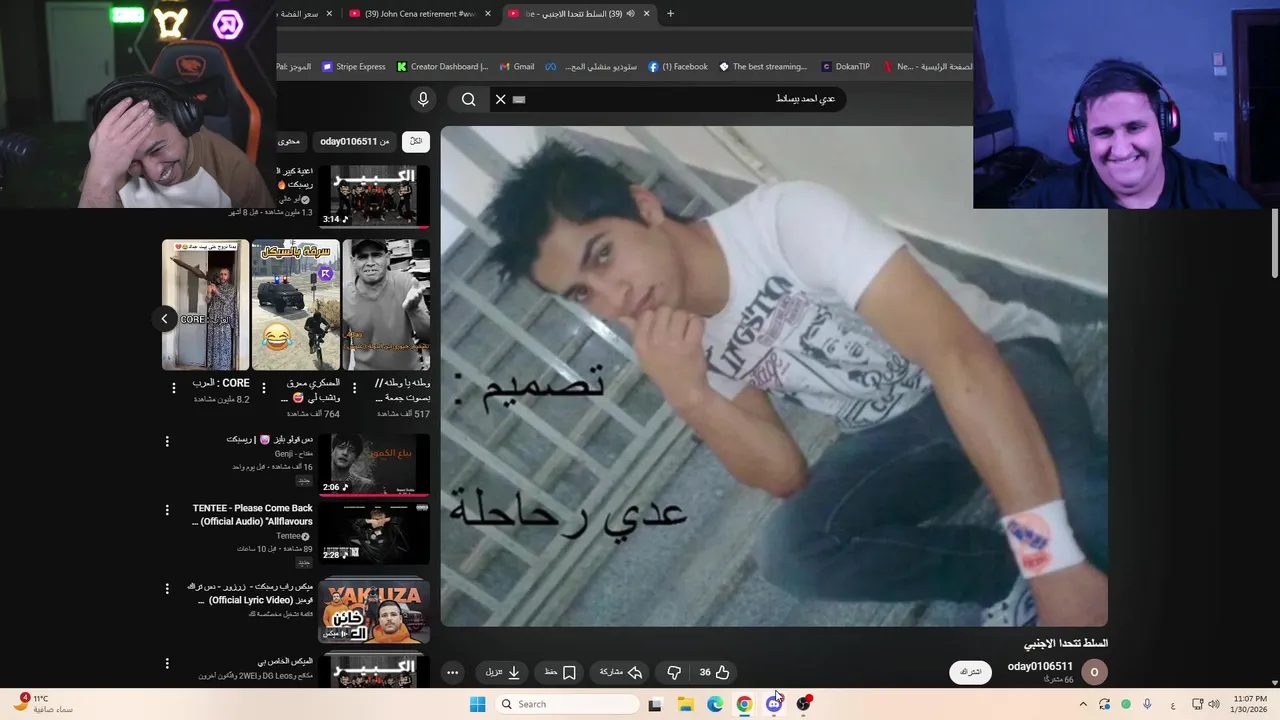The height and width of the screenshot is (720, 1280).
Task: Dislike the video with thumbs down
Action: pos(674,672)
